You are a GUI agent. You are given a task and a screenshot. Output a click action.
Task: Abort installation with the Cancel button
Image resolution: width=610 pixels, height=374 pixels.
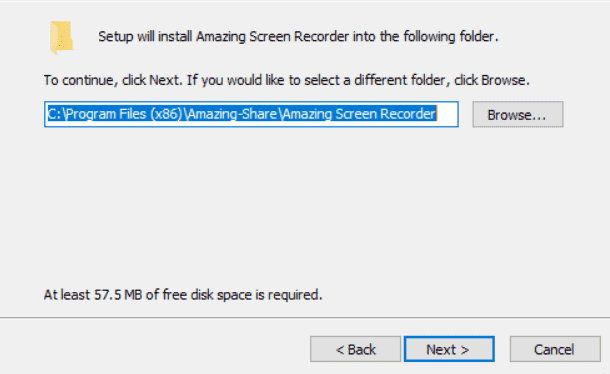coord(555,349)
